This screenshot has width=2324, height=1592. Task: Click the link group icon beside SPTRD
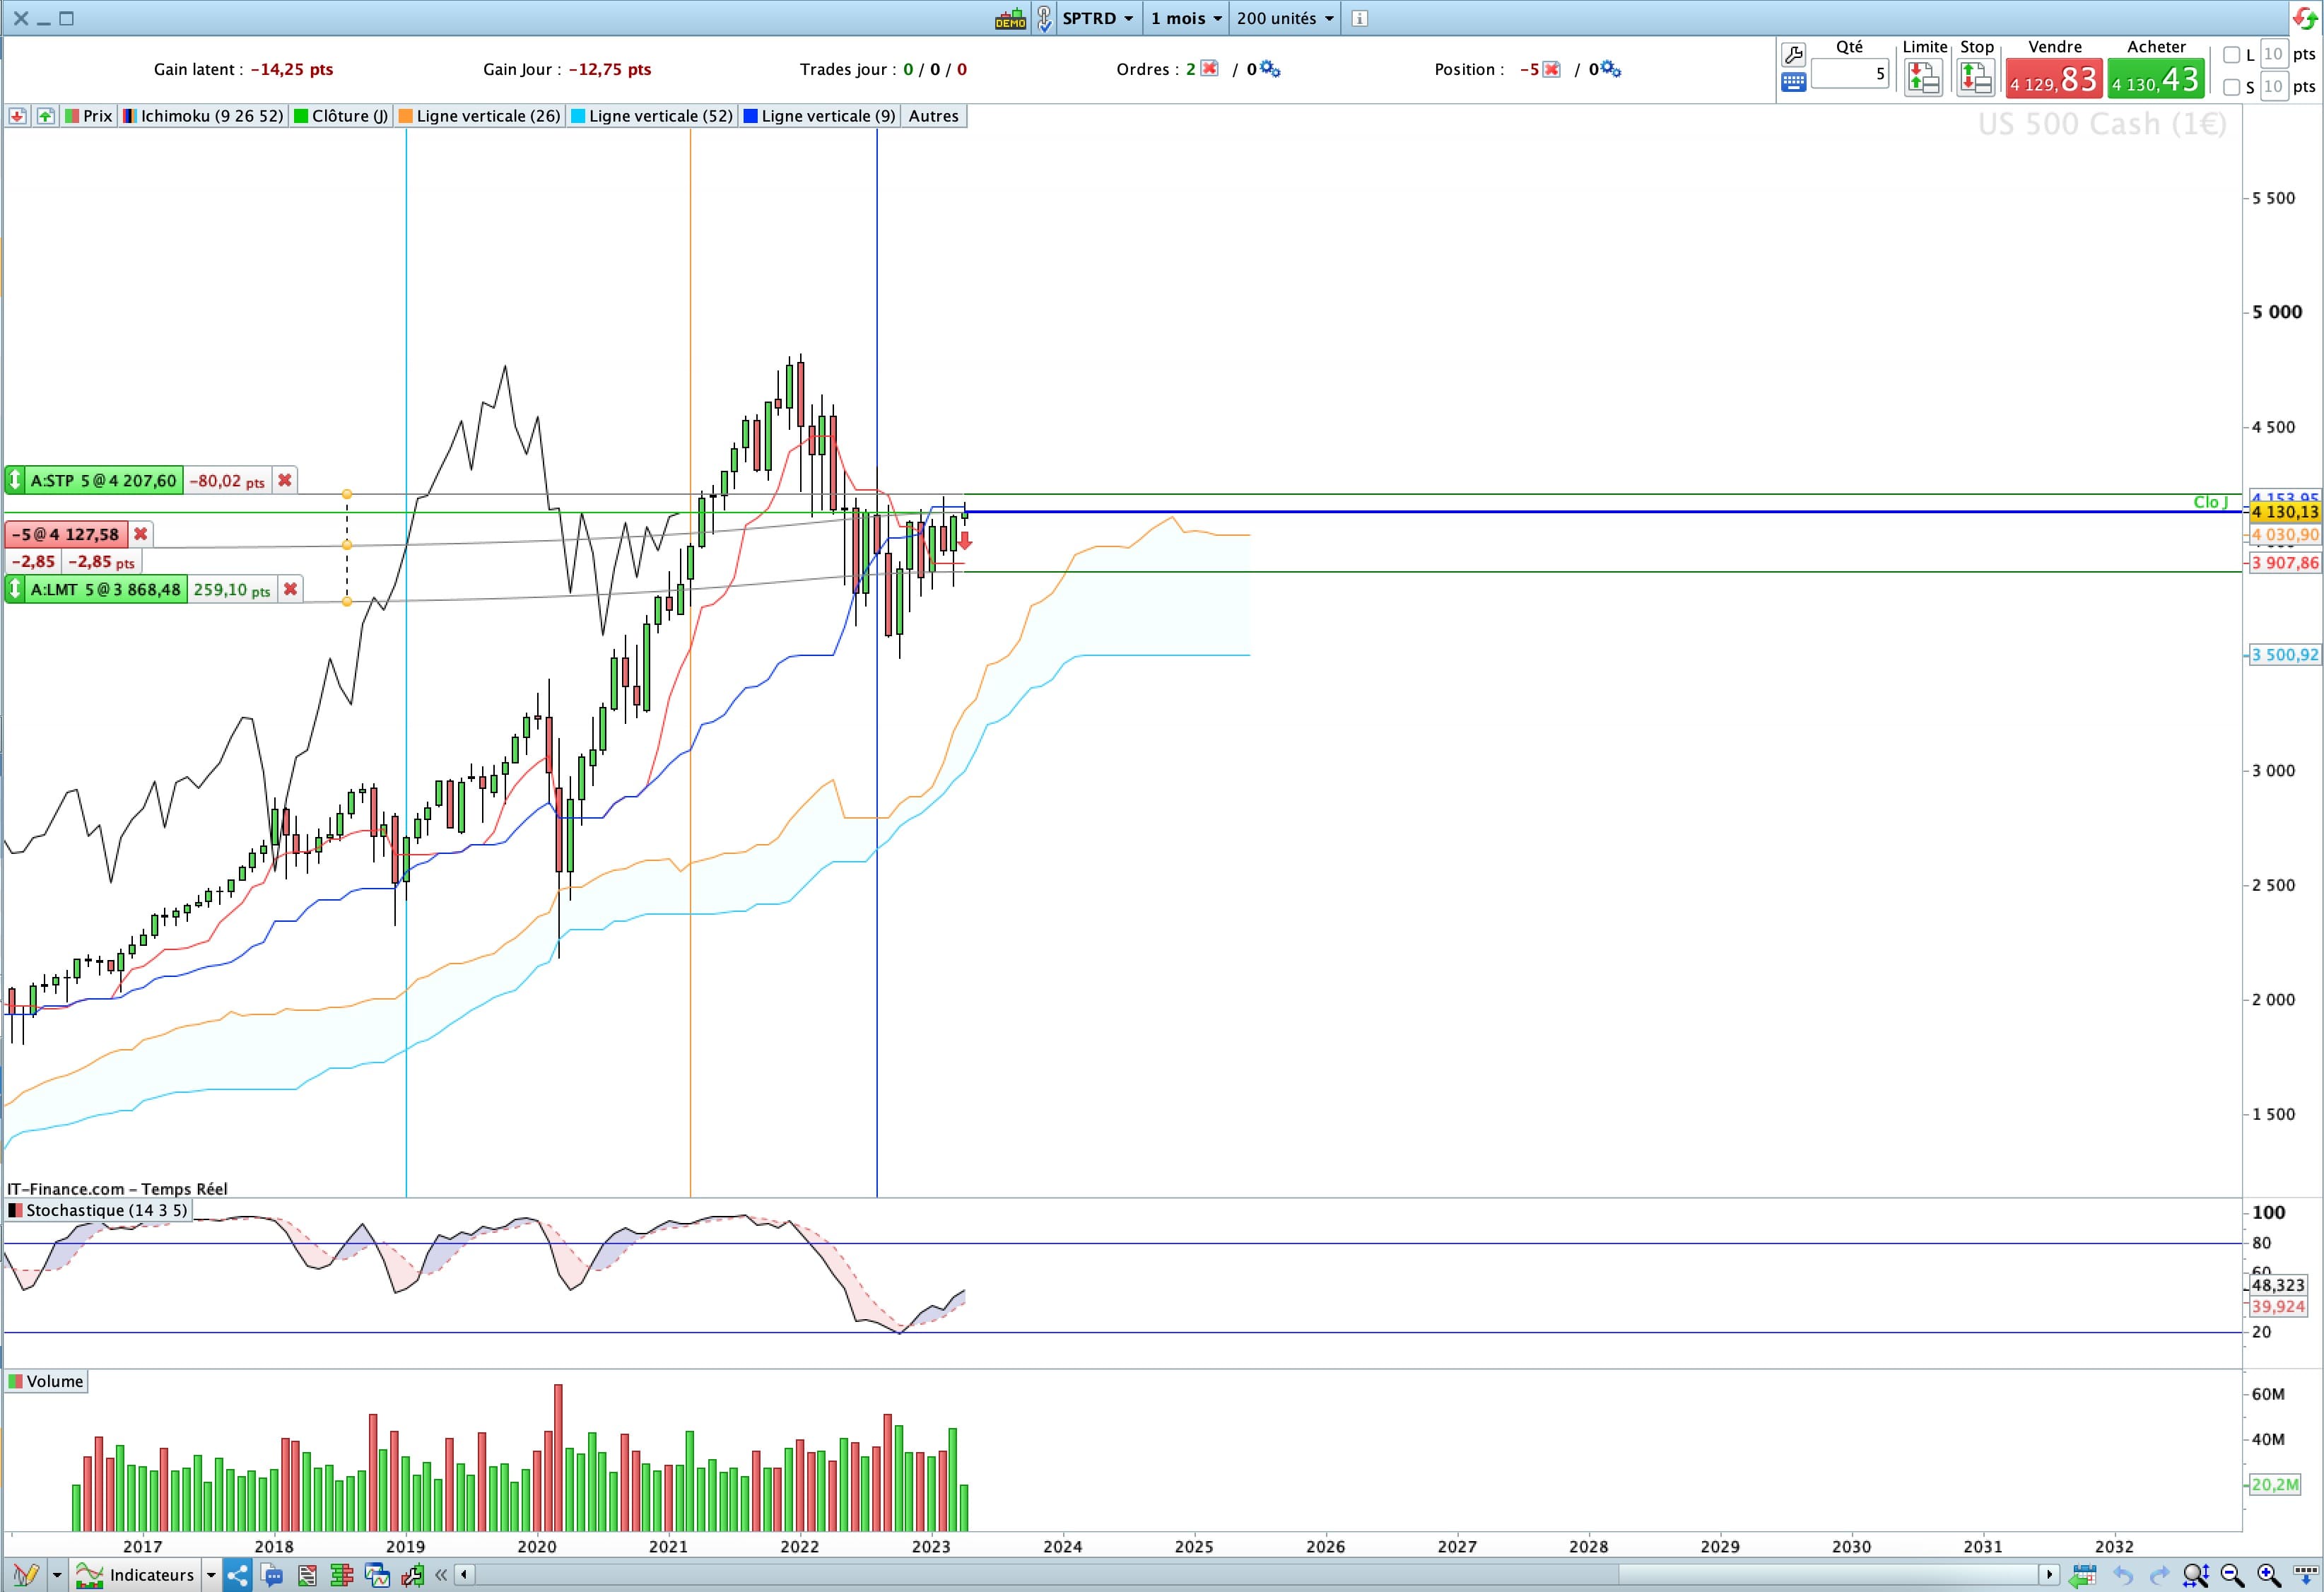click(1043, 18)
